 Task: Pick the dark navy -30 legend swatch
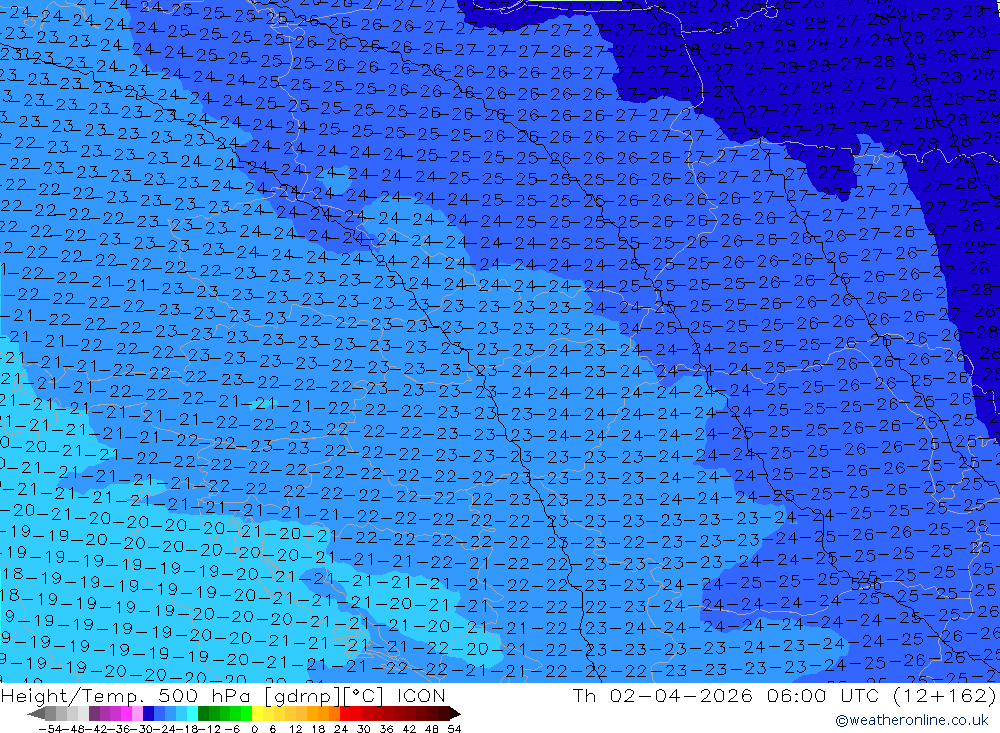(x=148, y=713)
